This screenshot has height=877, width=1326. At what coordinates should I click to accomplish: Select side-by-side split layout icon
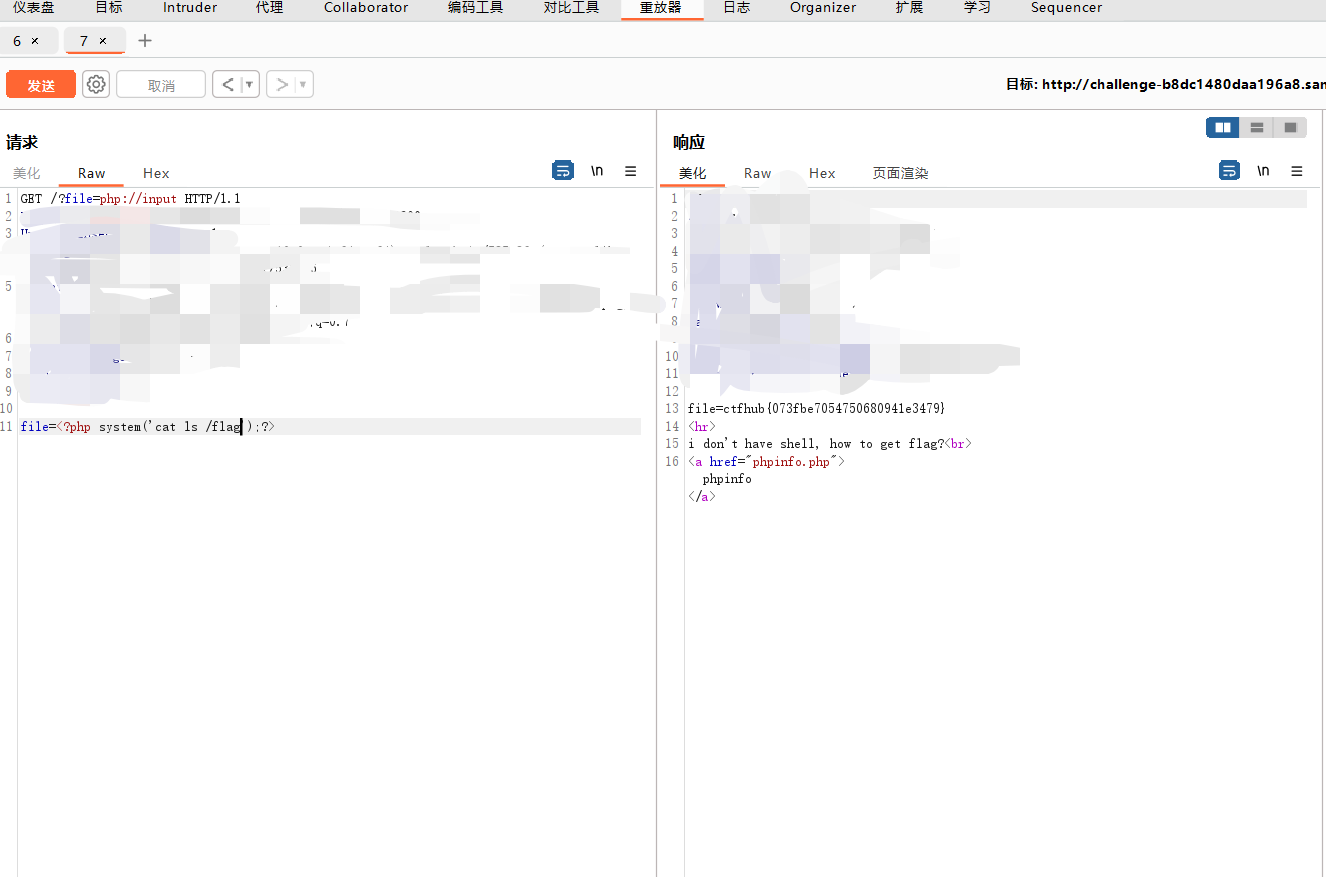(1222, 127)
